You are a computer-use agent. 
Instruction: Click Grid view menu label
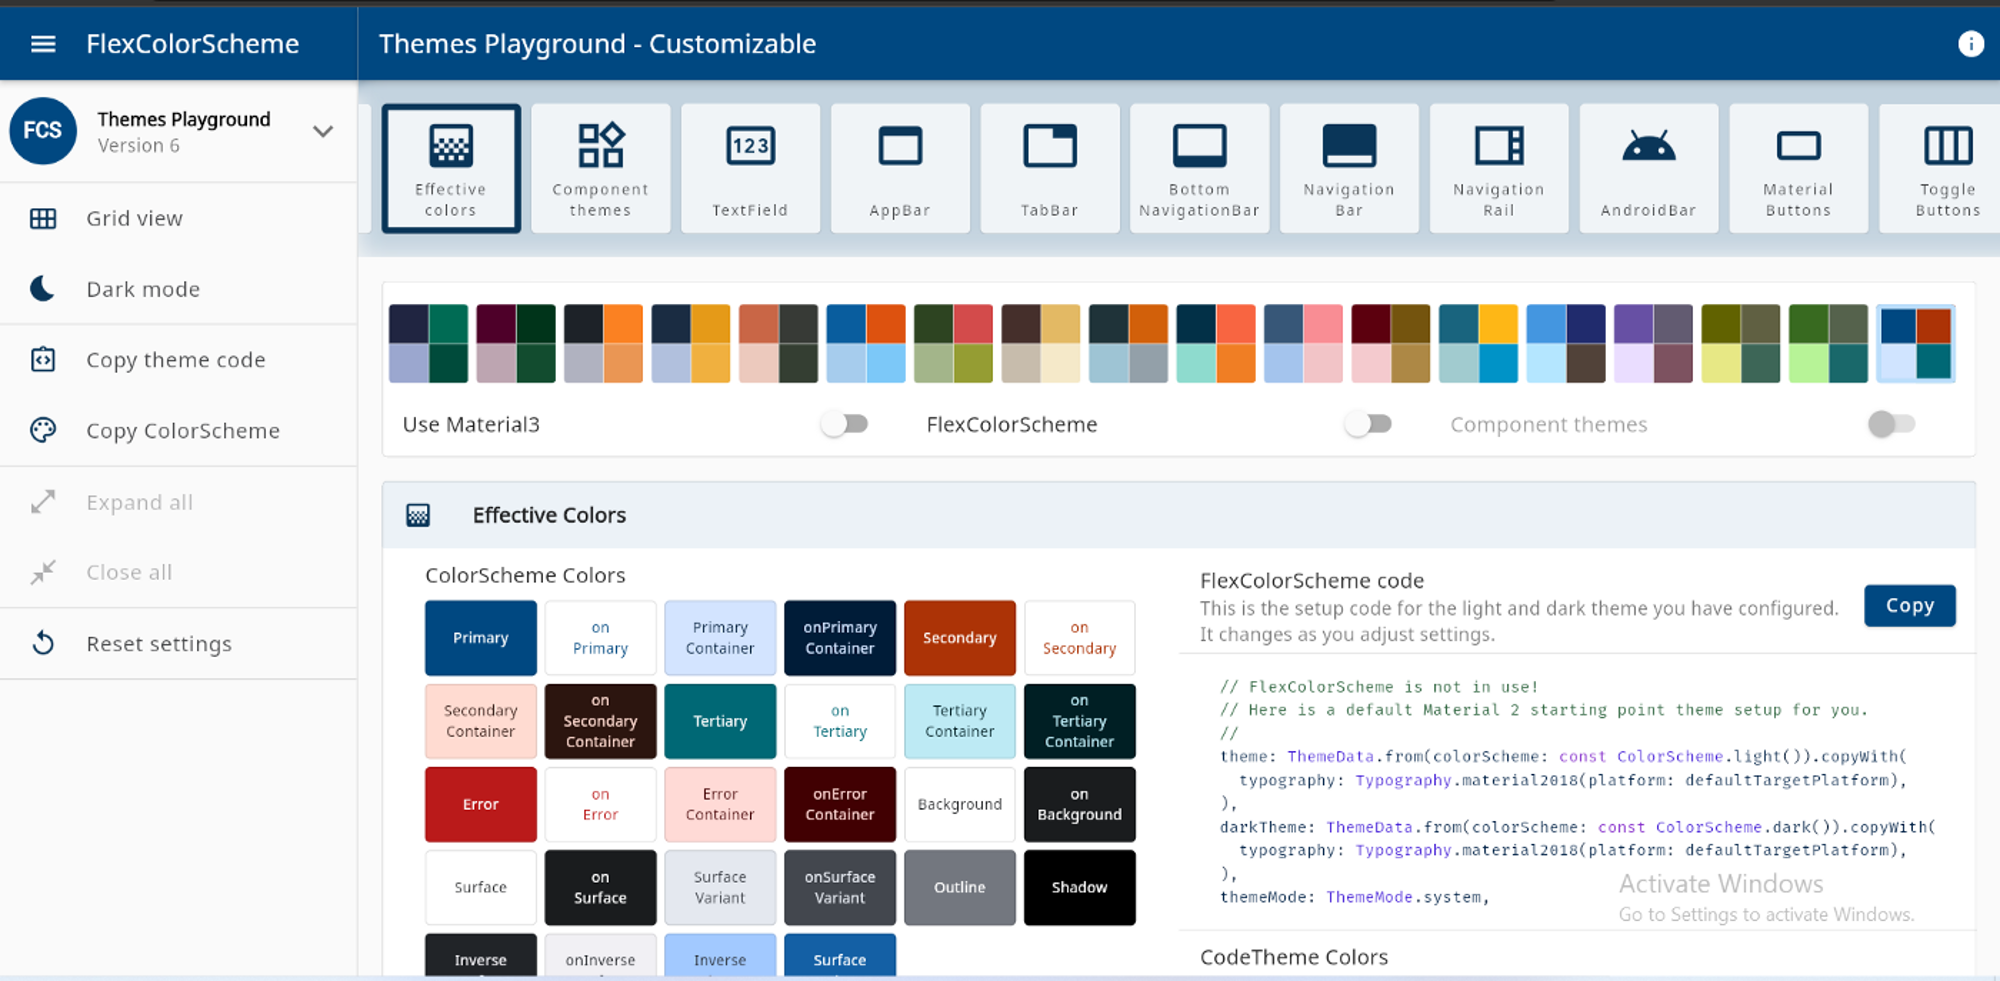[x=135, y=219]
